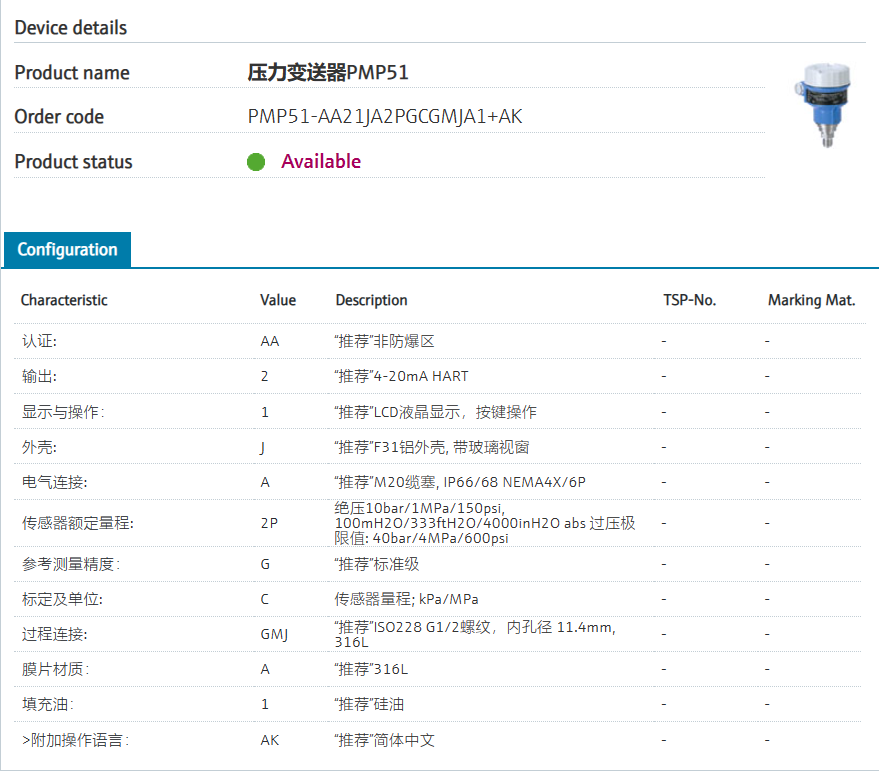Click the 电气连接 row label

tap(54, 482)
